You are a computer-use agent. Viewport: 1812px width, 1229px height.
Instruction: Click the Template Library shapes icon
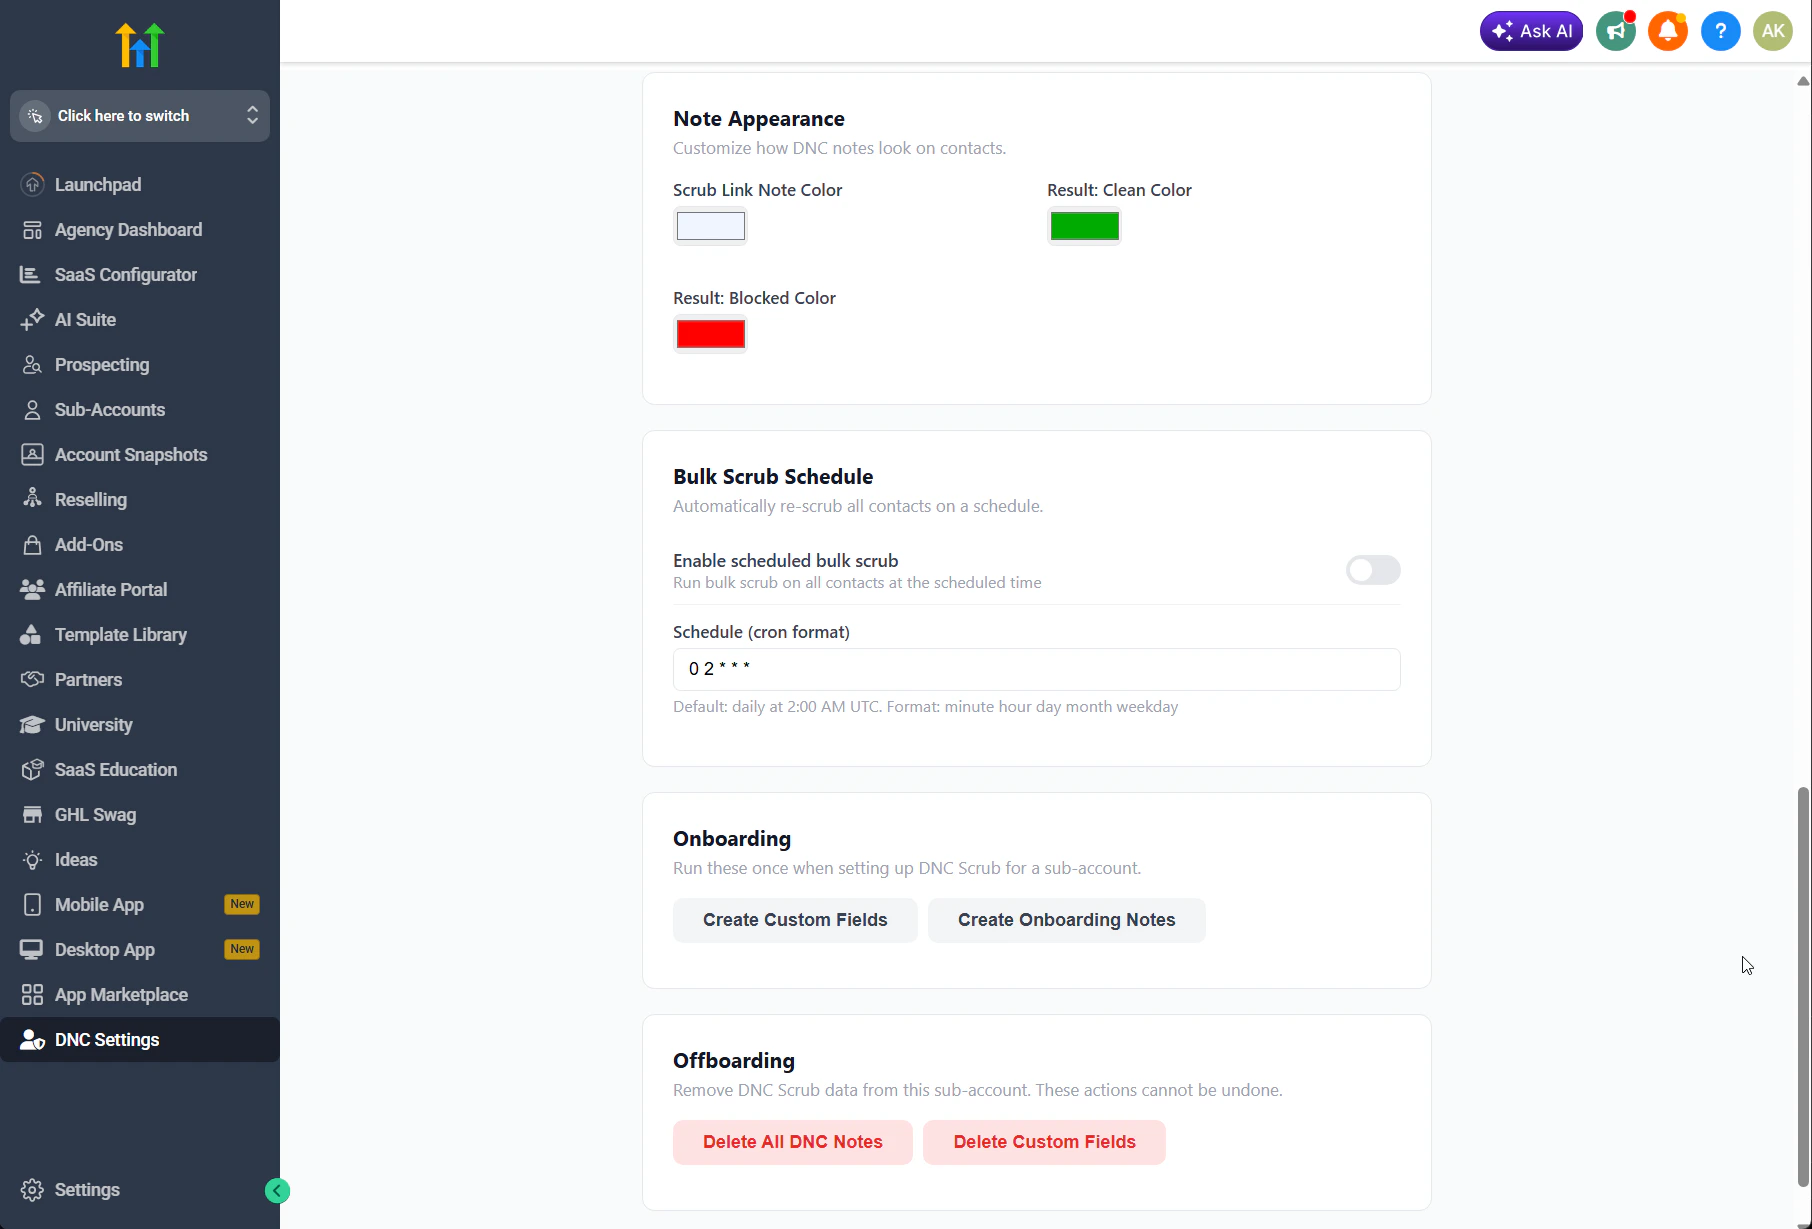(32, 635)
